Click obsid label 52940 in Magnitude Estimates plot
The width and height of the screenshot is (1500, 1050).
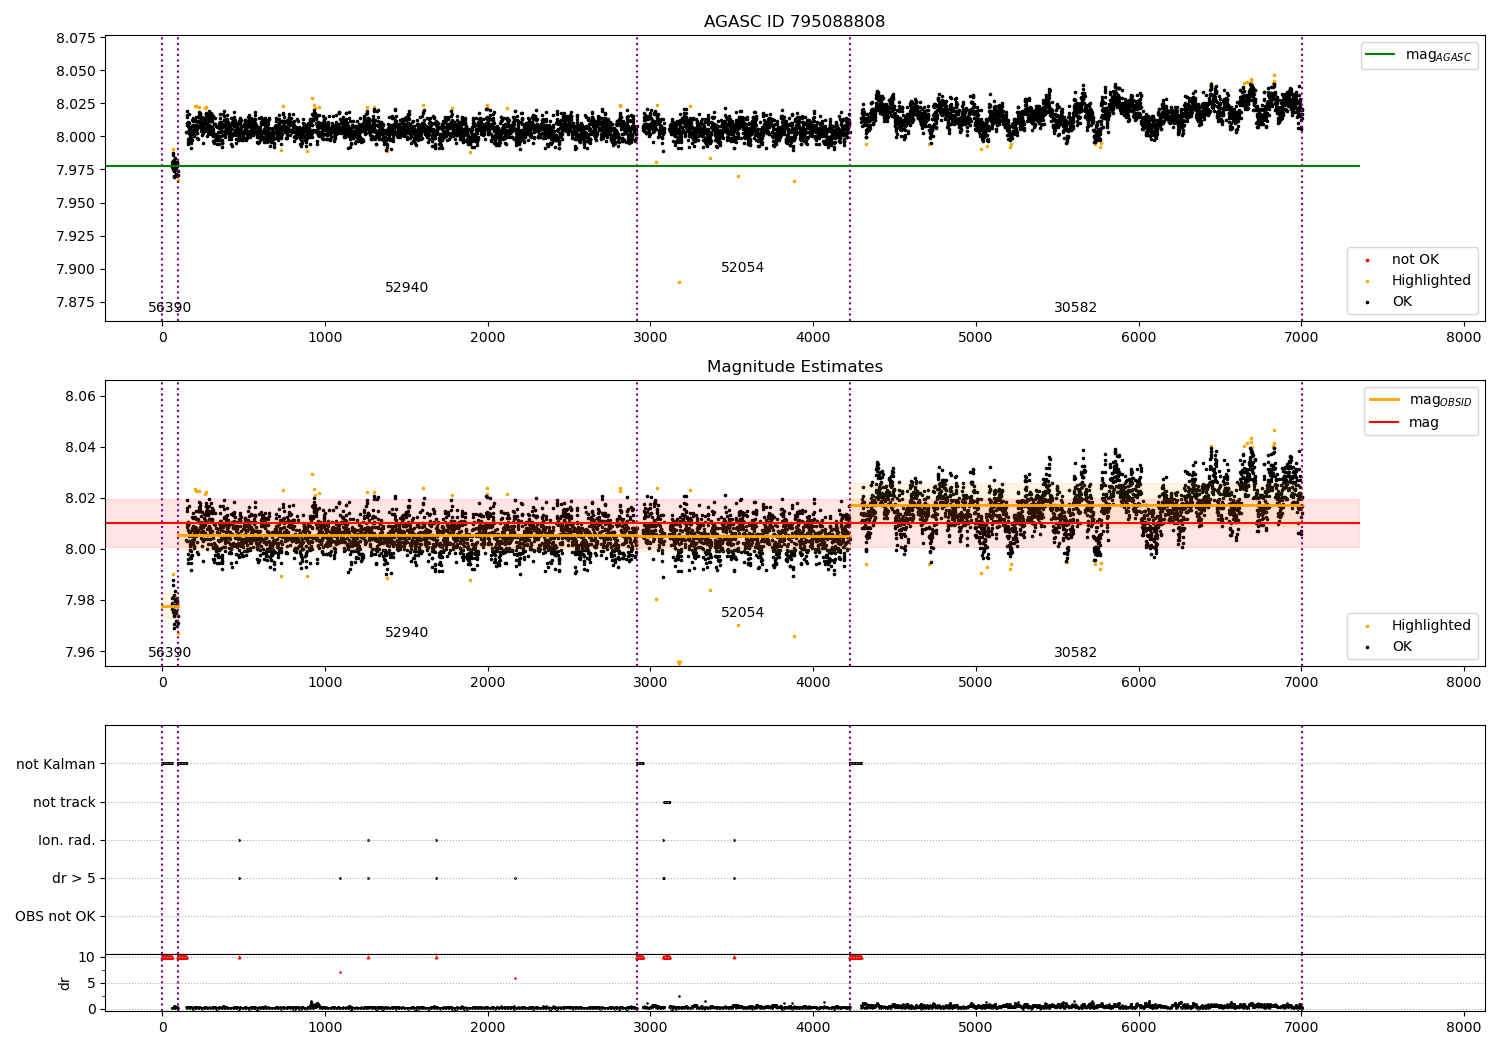[x=406, y=633]
